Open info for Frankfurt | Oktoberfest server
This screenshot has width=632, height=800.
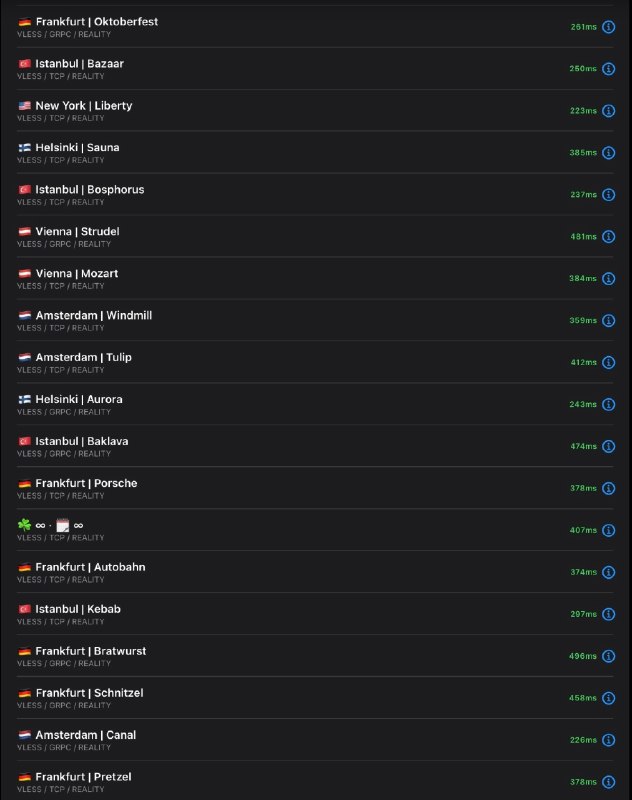[x=608, y=27]
